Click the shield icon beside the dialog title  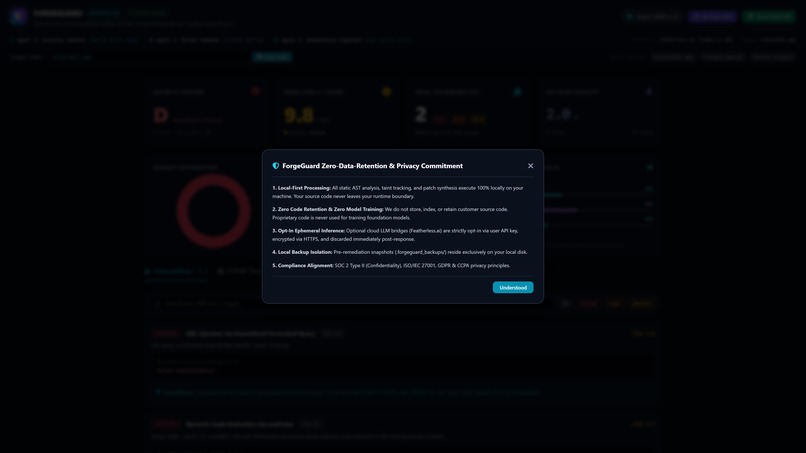[276, 166]
